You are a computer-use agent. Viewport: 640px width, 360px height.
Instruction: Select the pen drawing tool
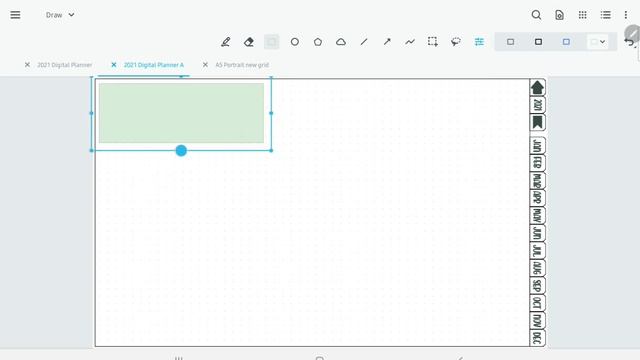pos(225,42)
